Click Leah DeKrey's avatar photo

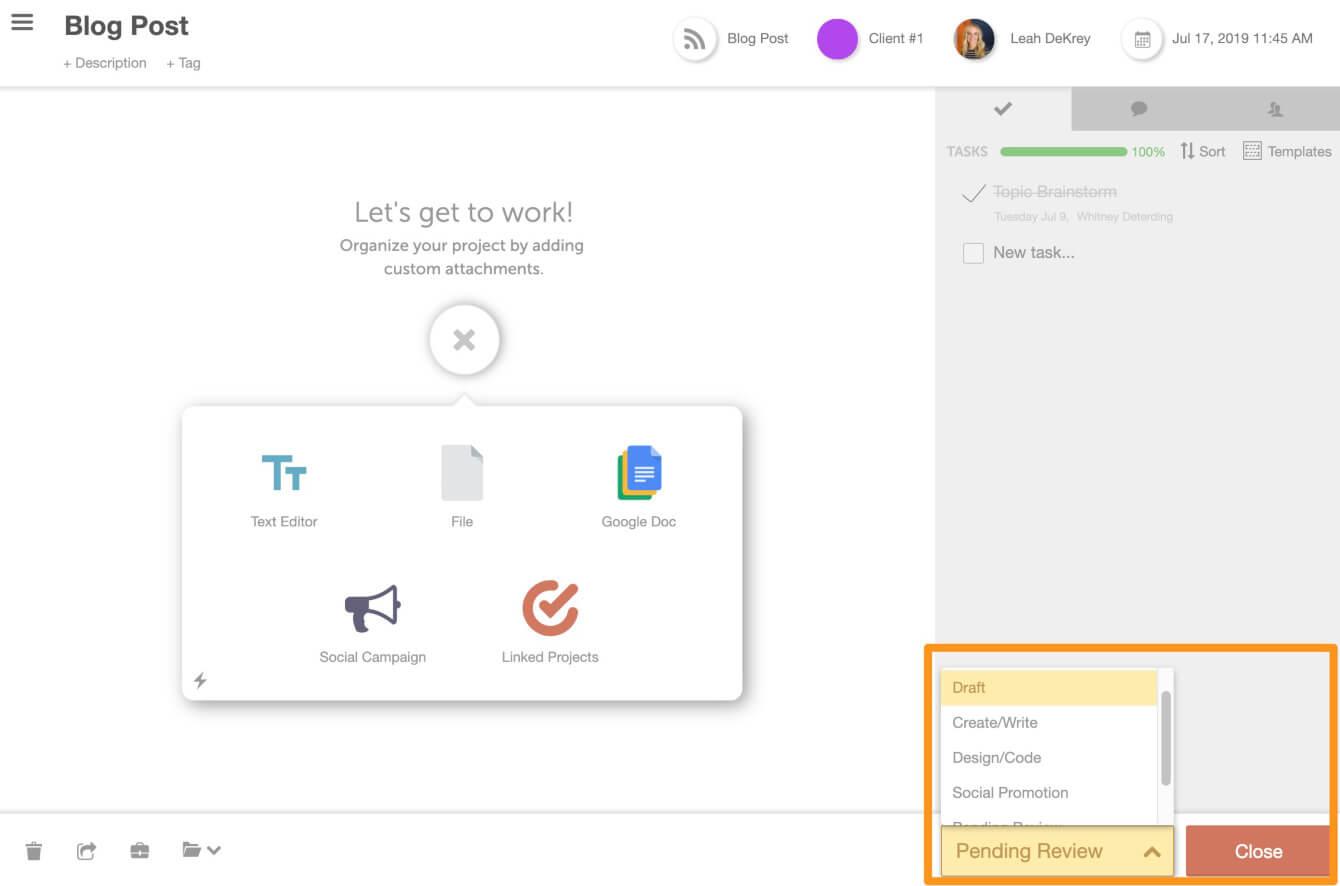pyautogui.click(x=974, y=40)
